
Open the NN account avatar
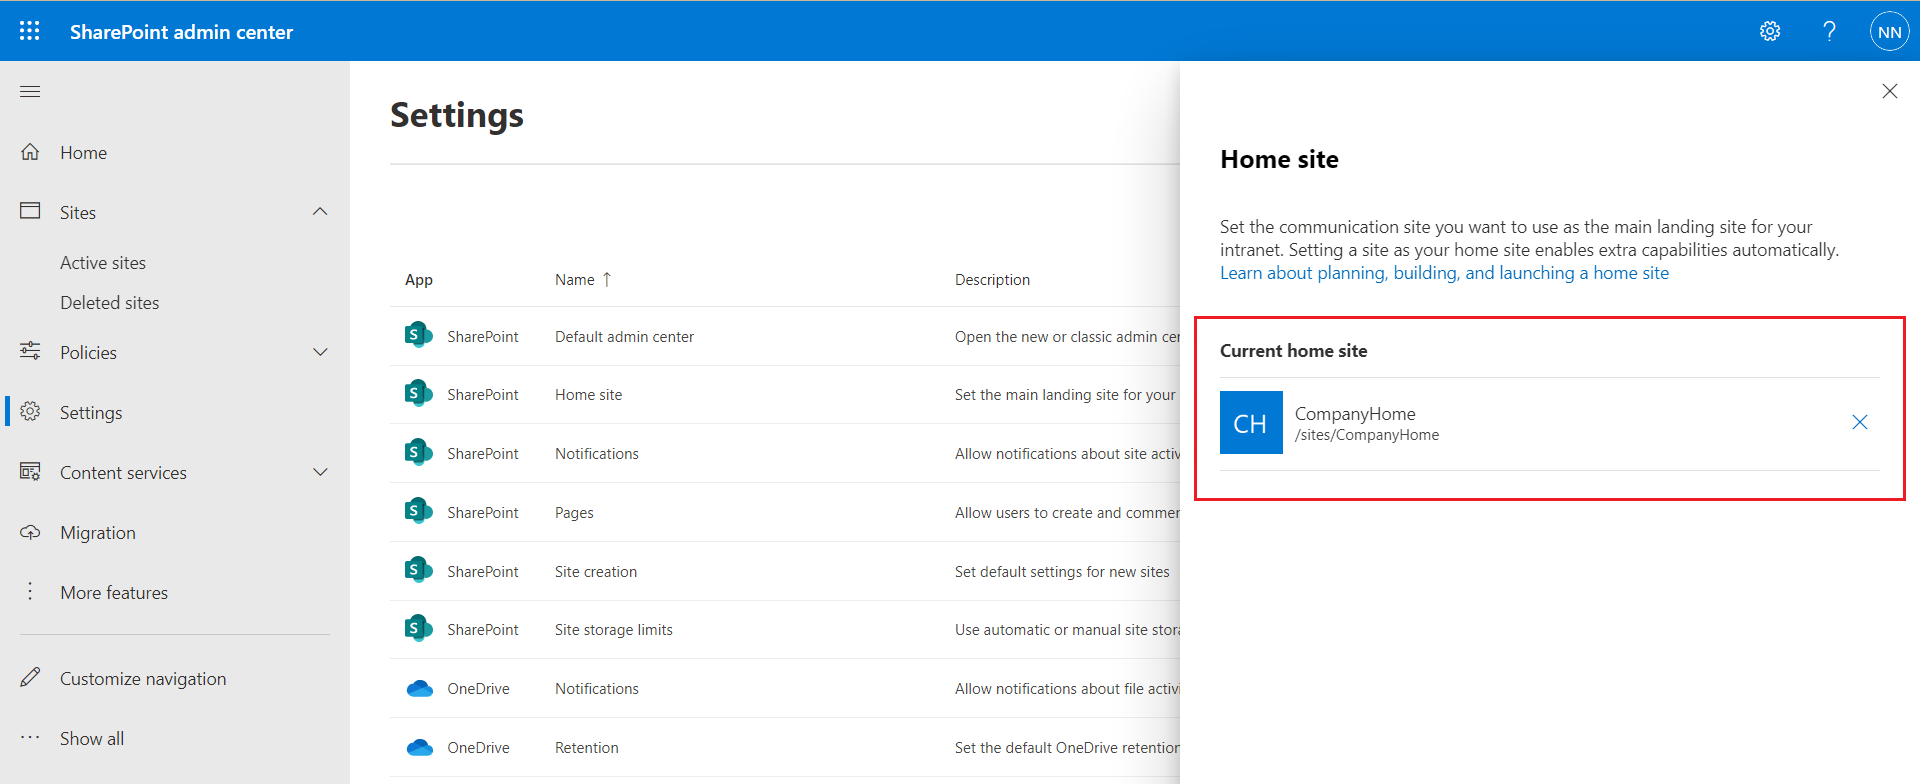click(1889, 32)
